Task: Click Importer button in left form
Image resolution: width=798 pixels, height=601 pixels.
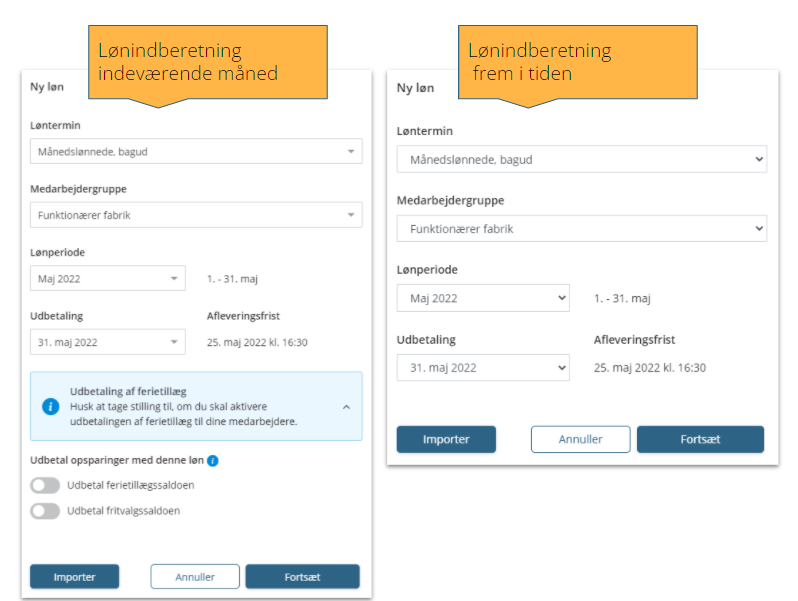Action: (74, 577)
